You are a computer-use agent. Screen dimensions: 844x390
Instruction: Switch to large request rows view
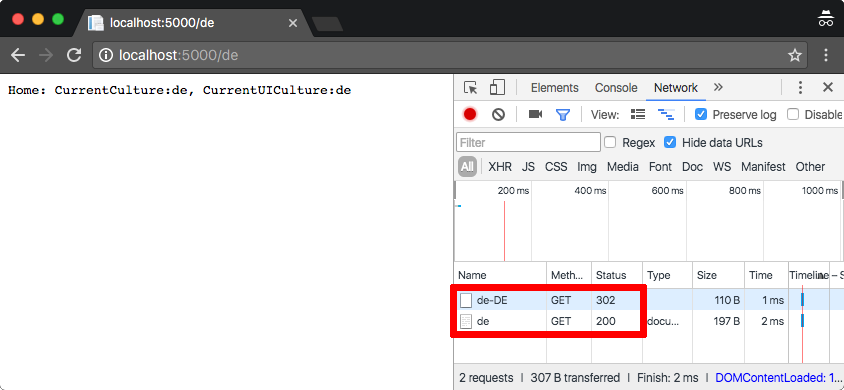pyautogui.click(x=638, y=114)
